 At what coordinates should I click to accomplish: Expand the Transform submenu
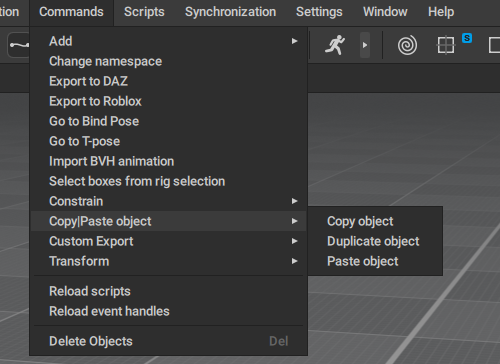[x=168, y=261]
